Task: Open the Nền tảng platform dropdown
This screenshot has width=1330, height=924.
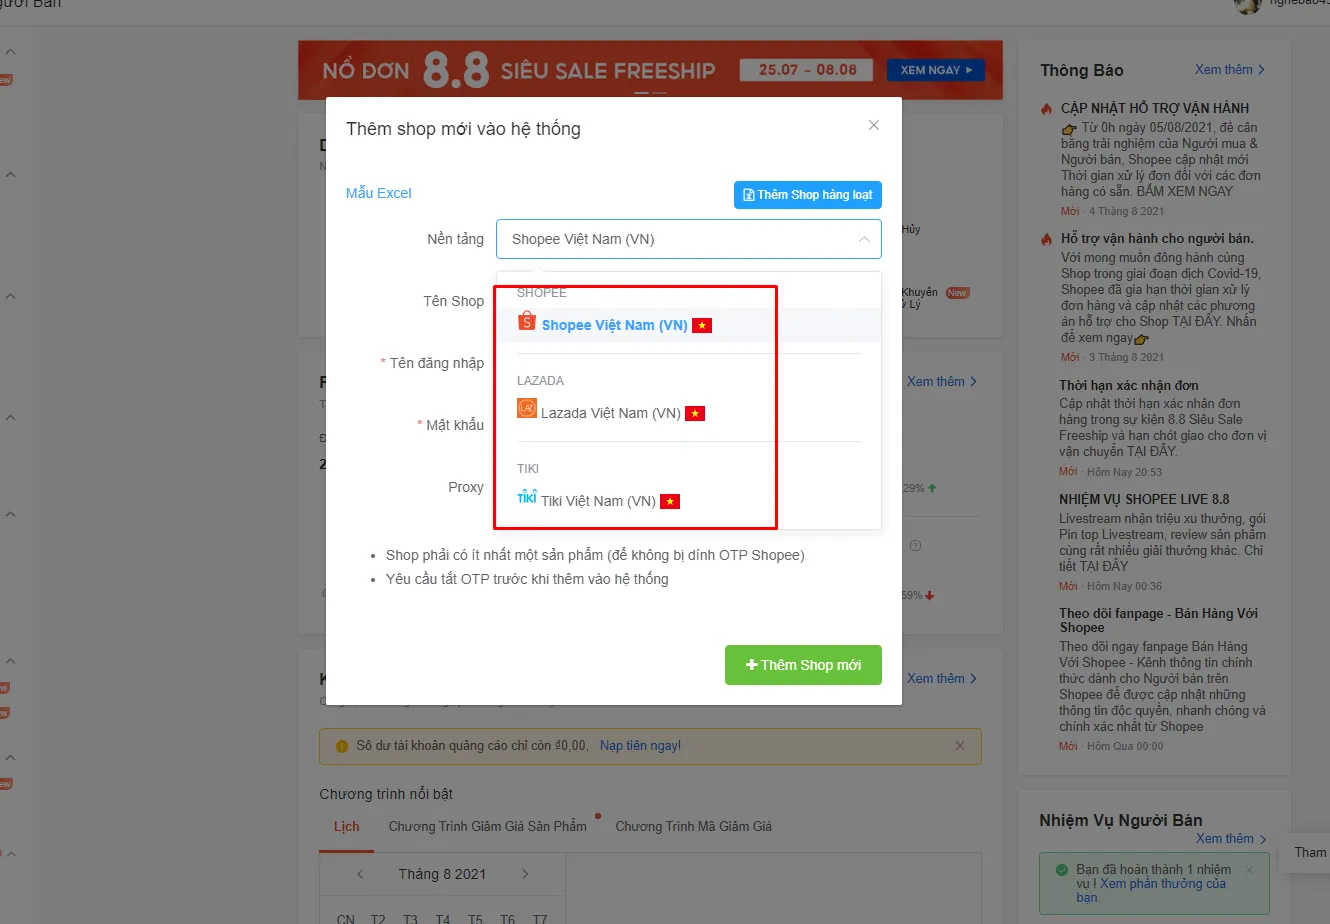Action: pyautogui.click(x=689, y=239)
